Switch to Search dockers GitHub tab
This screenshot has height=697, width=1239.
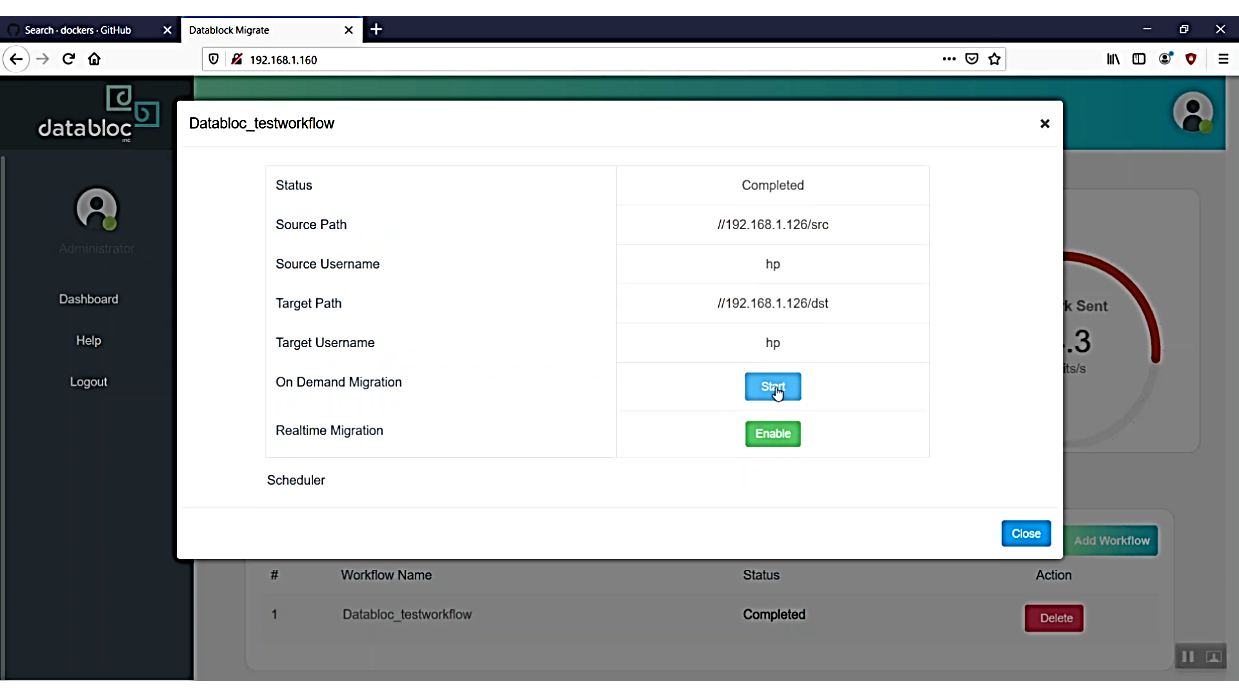pyautogui.click(x=78, y=30)
